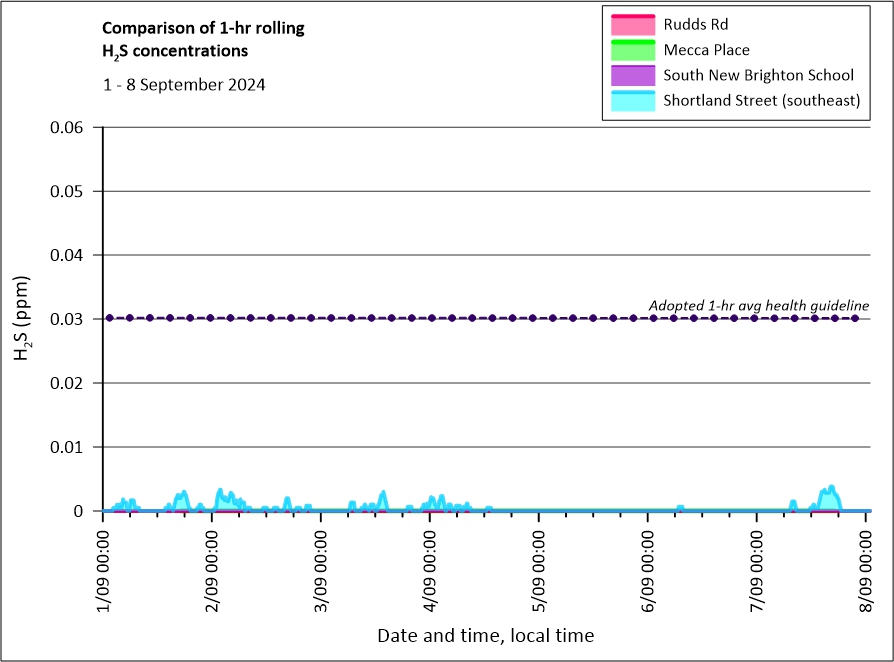Select the South New Brighton School label
The height and width of the screenshot is (662, 894).
pos(758,75)
